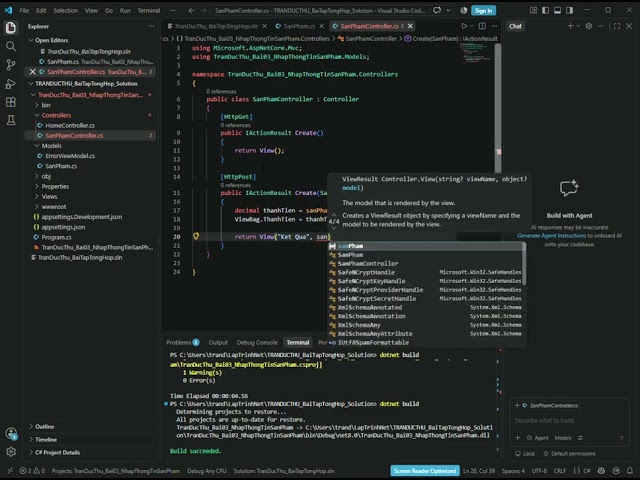
Task: Open the Selection menu
Action: pyautogui.click(x=65, y=11)
